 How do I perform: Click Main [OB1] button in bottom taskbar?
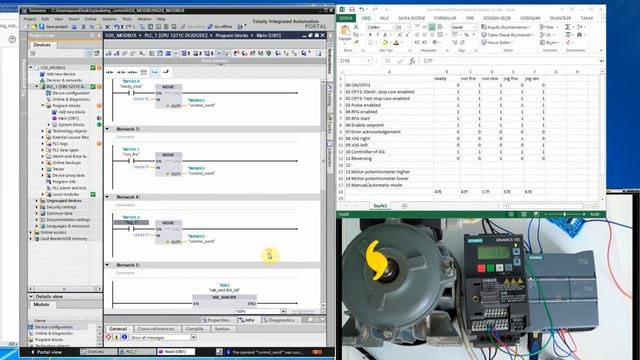pos(176,351)
